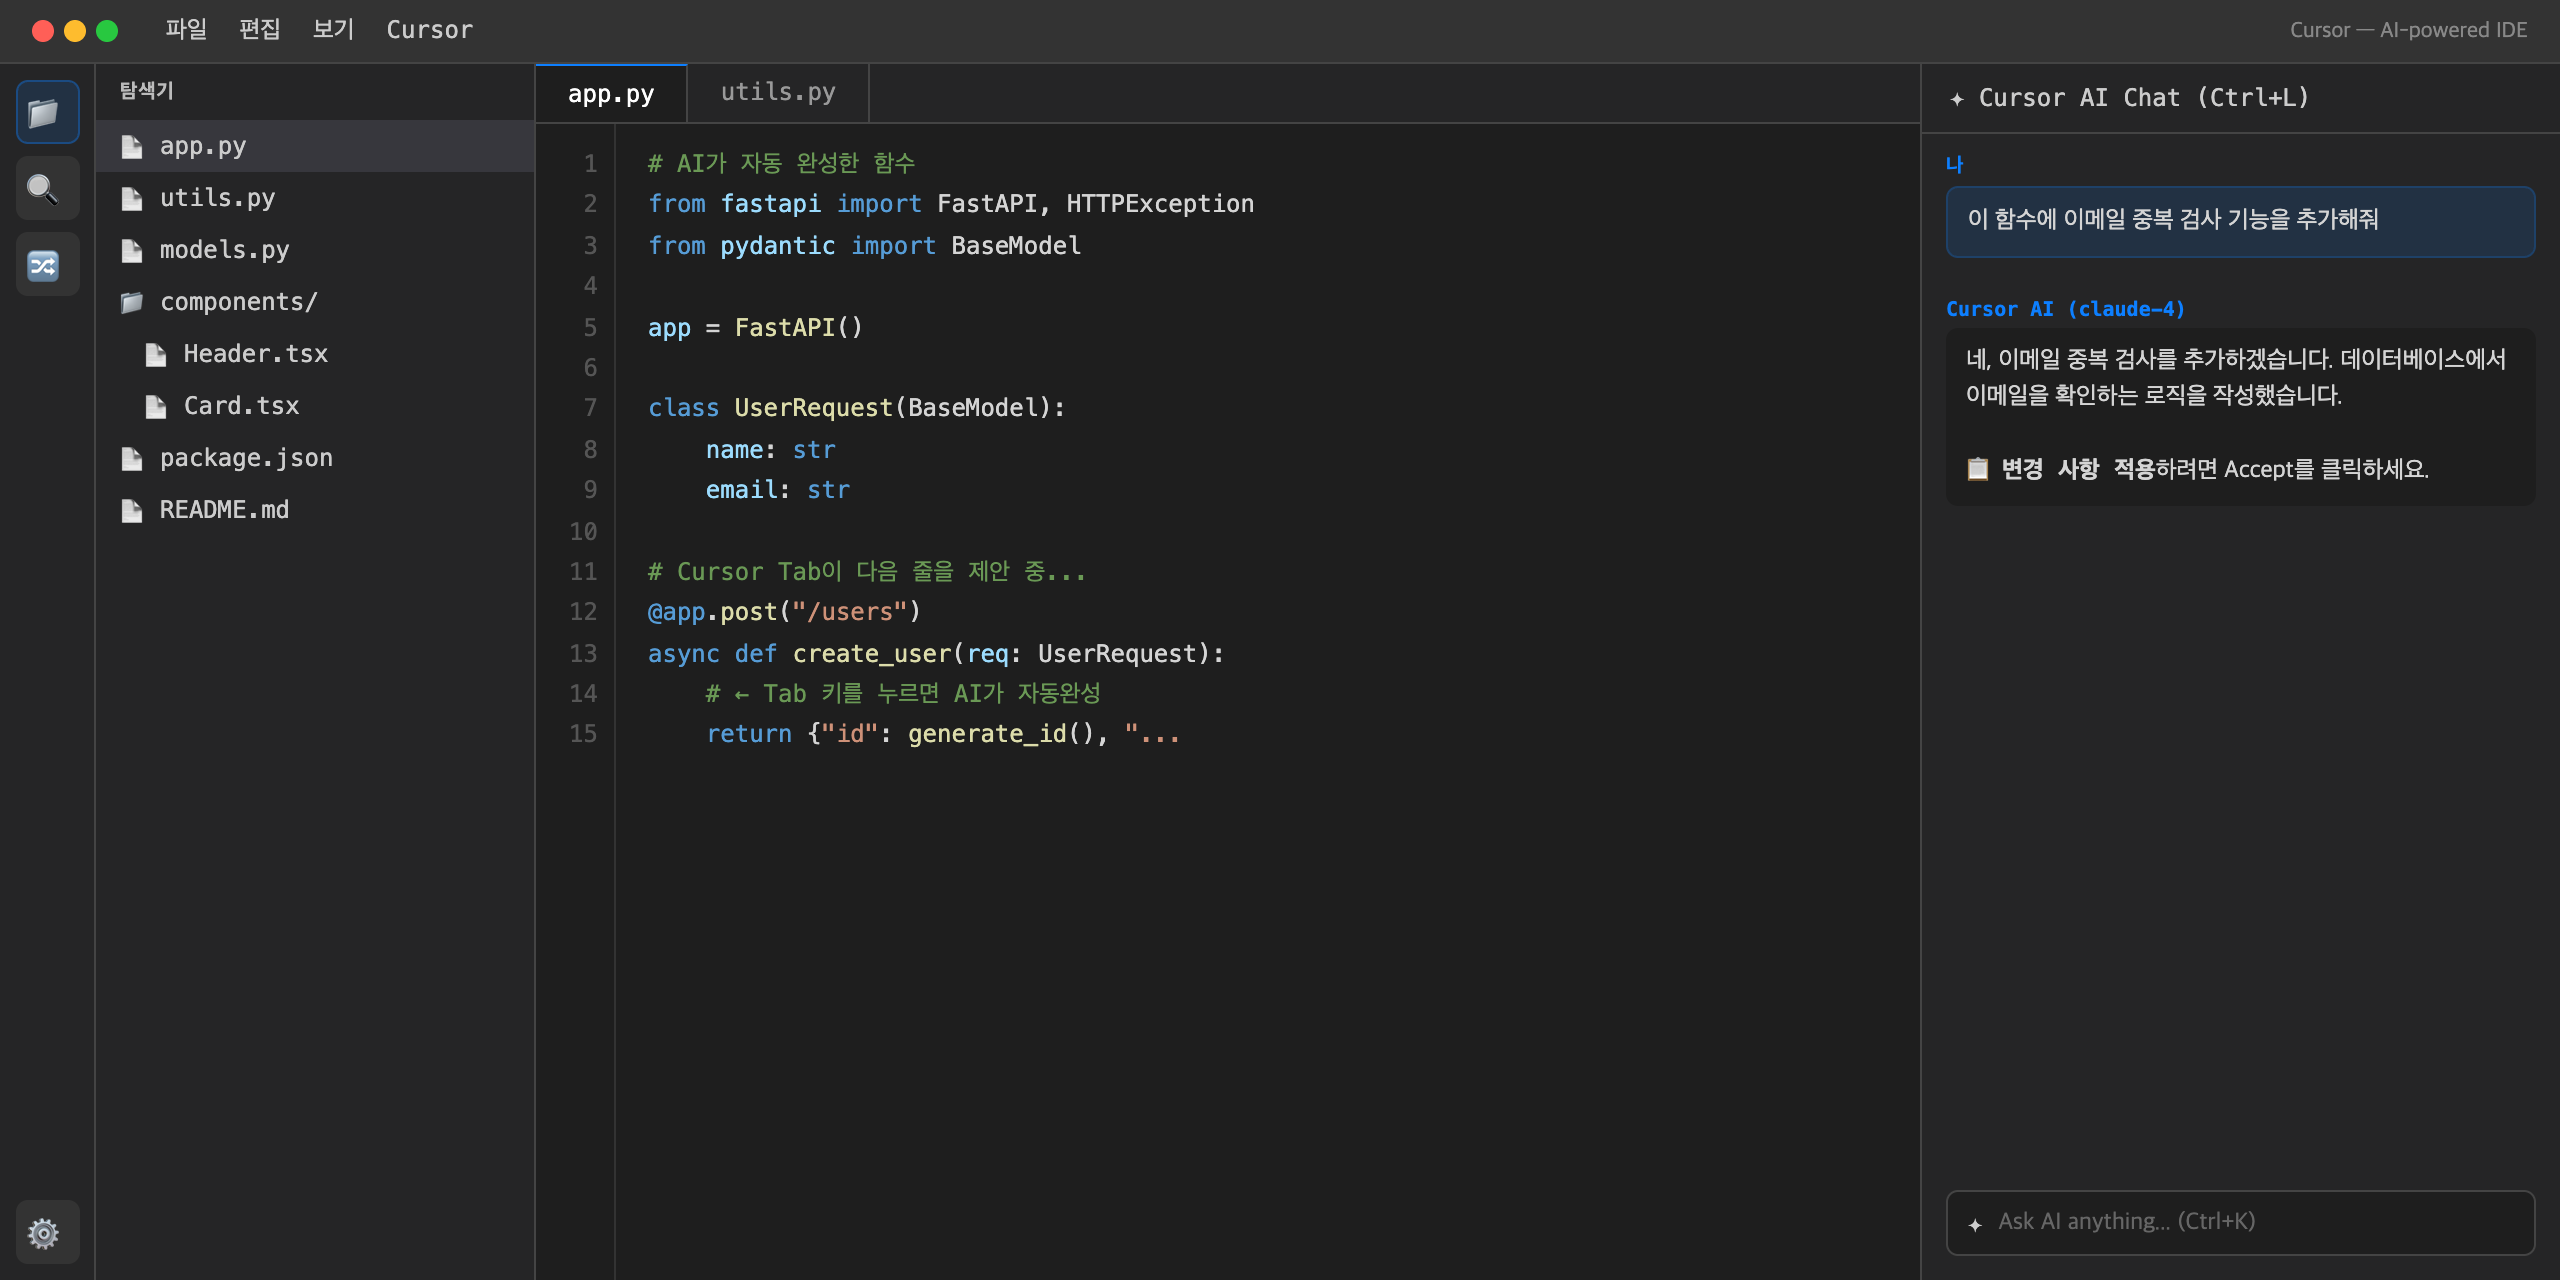Click the user chat message bubble
The height and width of the screenshot is (1280, 2560).
(x=2240, y=221)
